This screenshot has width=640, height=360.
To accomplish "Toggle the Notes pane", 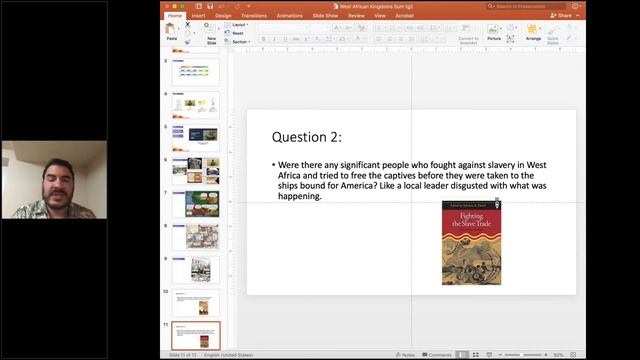I will pyautogui.click(x=405, y=355).
